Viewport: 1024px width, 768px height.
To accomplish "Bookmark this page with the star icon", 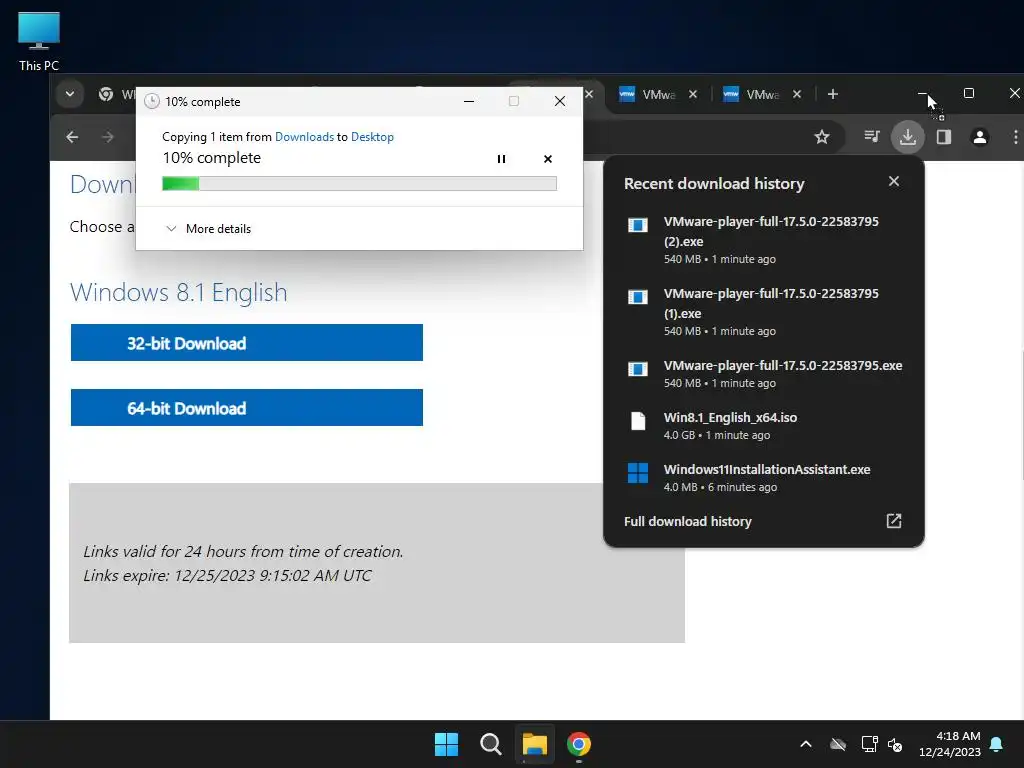I will [822, 137].
